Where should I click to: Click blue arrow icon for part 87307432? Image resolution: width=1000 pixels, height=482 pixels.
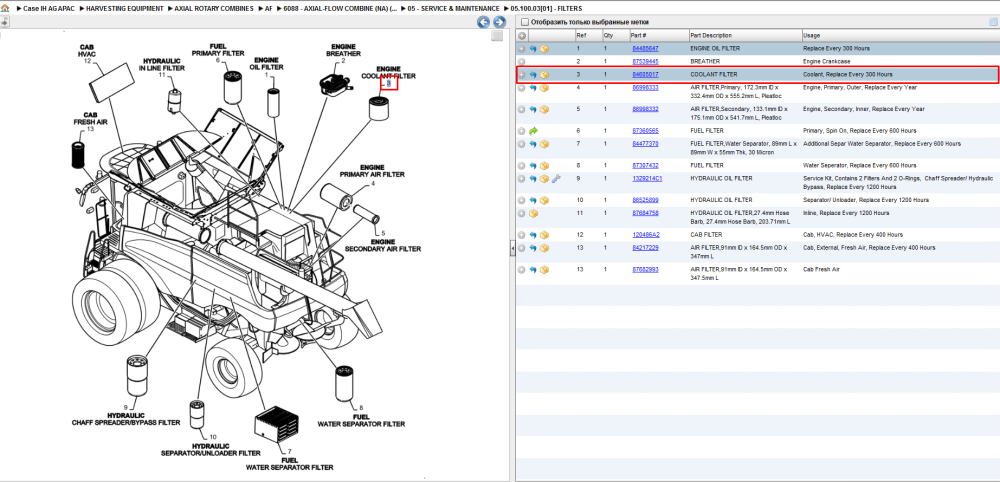[533, 166]
